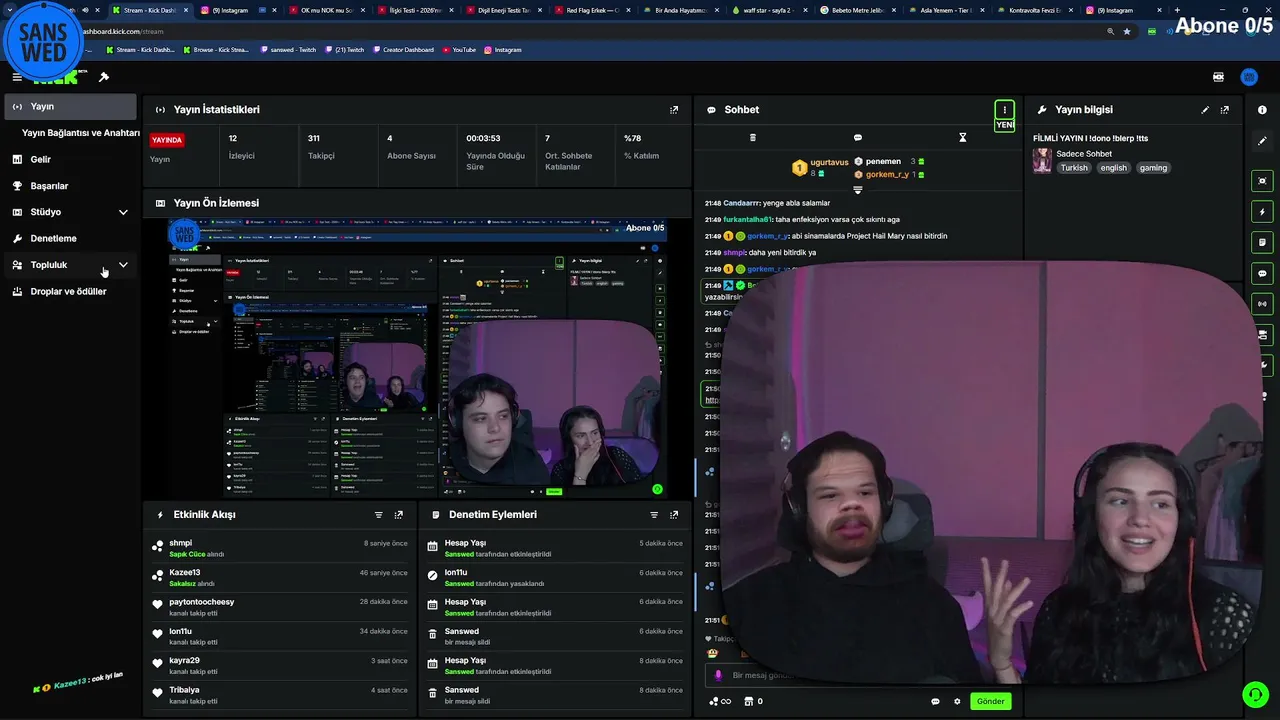
Task: Send the chat message with Gönder
Action: [x=990, y=701]
